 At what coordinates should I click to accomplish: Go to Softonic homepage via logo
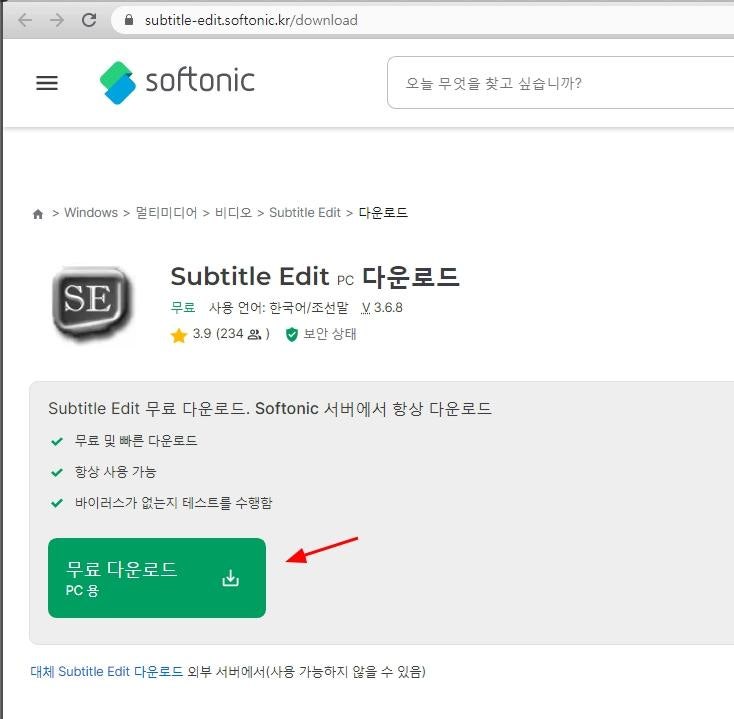(x=177, y=82)
